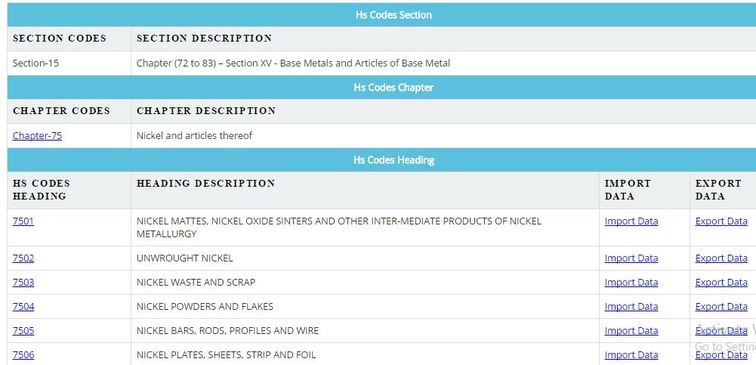View Import Data for nickel bars and rods
Viewport: 756px width, 365px height.
point(631,330)
